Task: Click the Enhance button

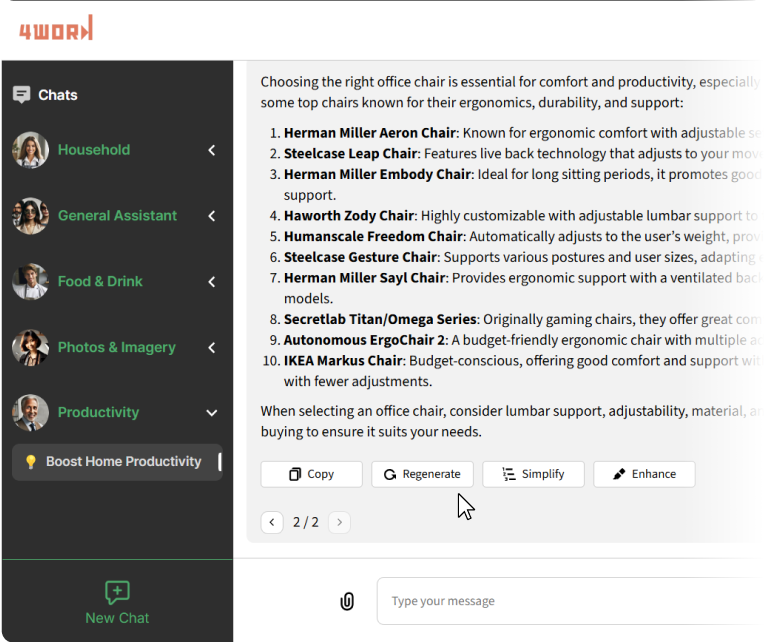Action: (x=644, y=474)
